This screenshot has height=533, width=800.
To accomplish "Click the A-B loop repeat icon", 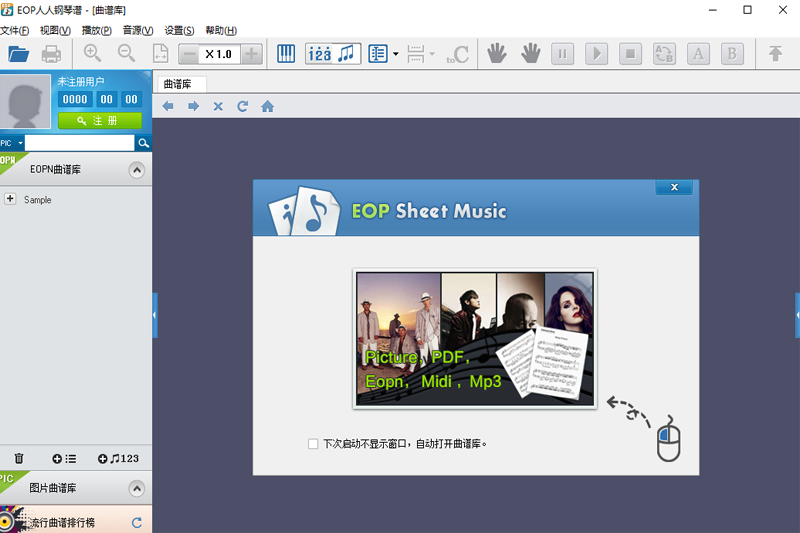I will point(664,54).
